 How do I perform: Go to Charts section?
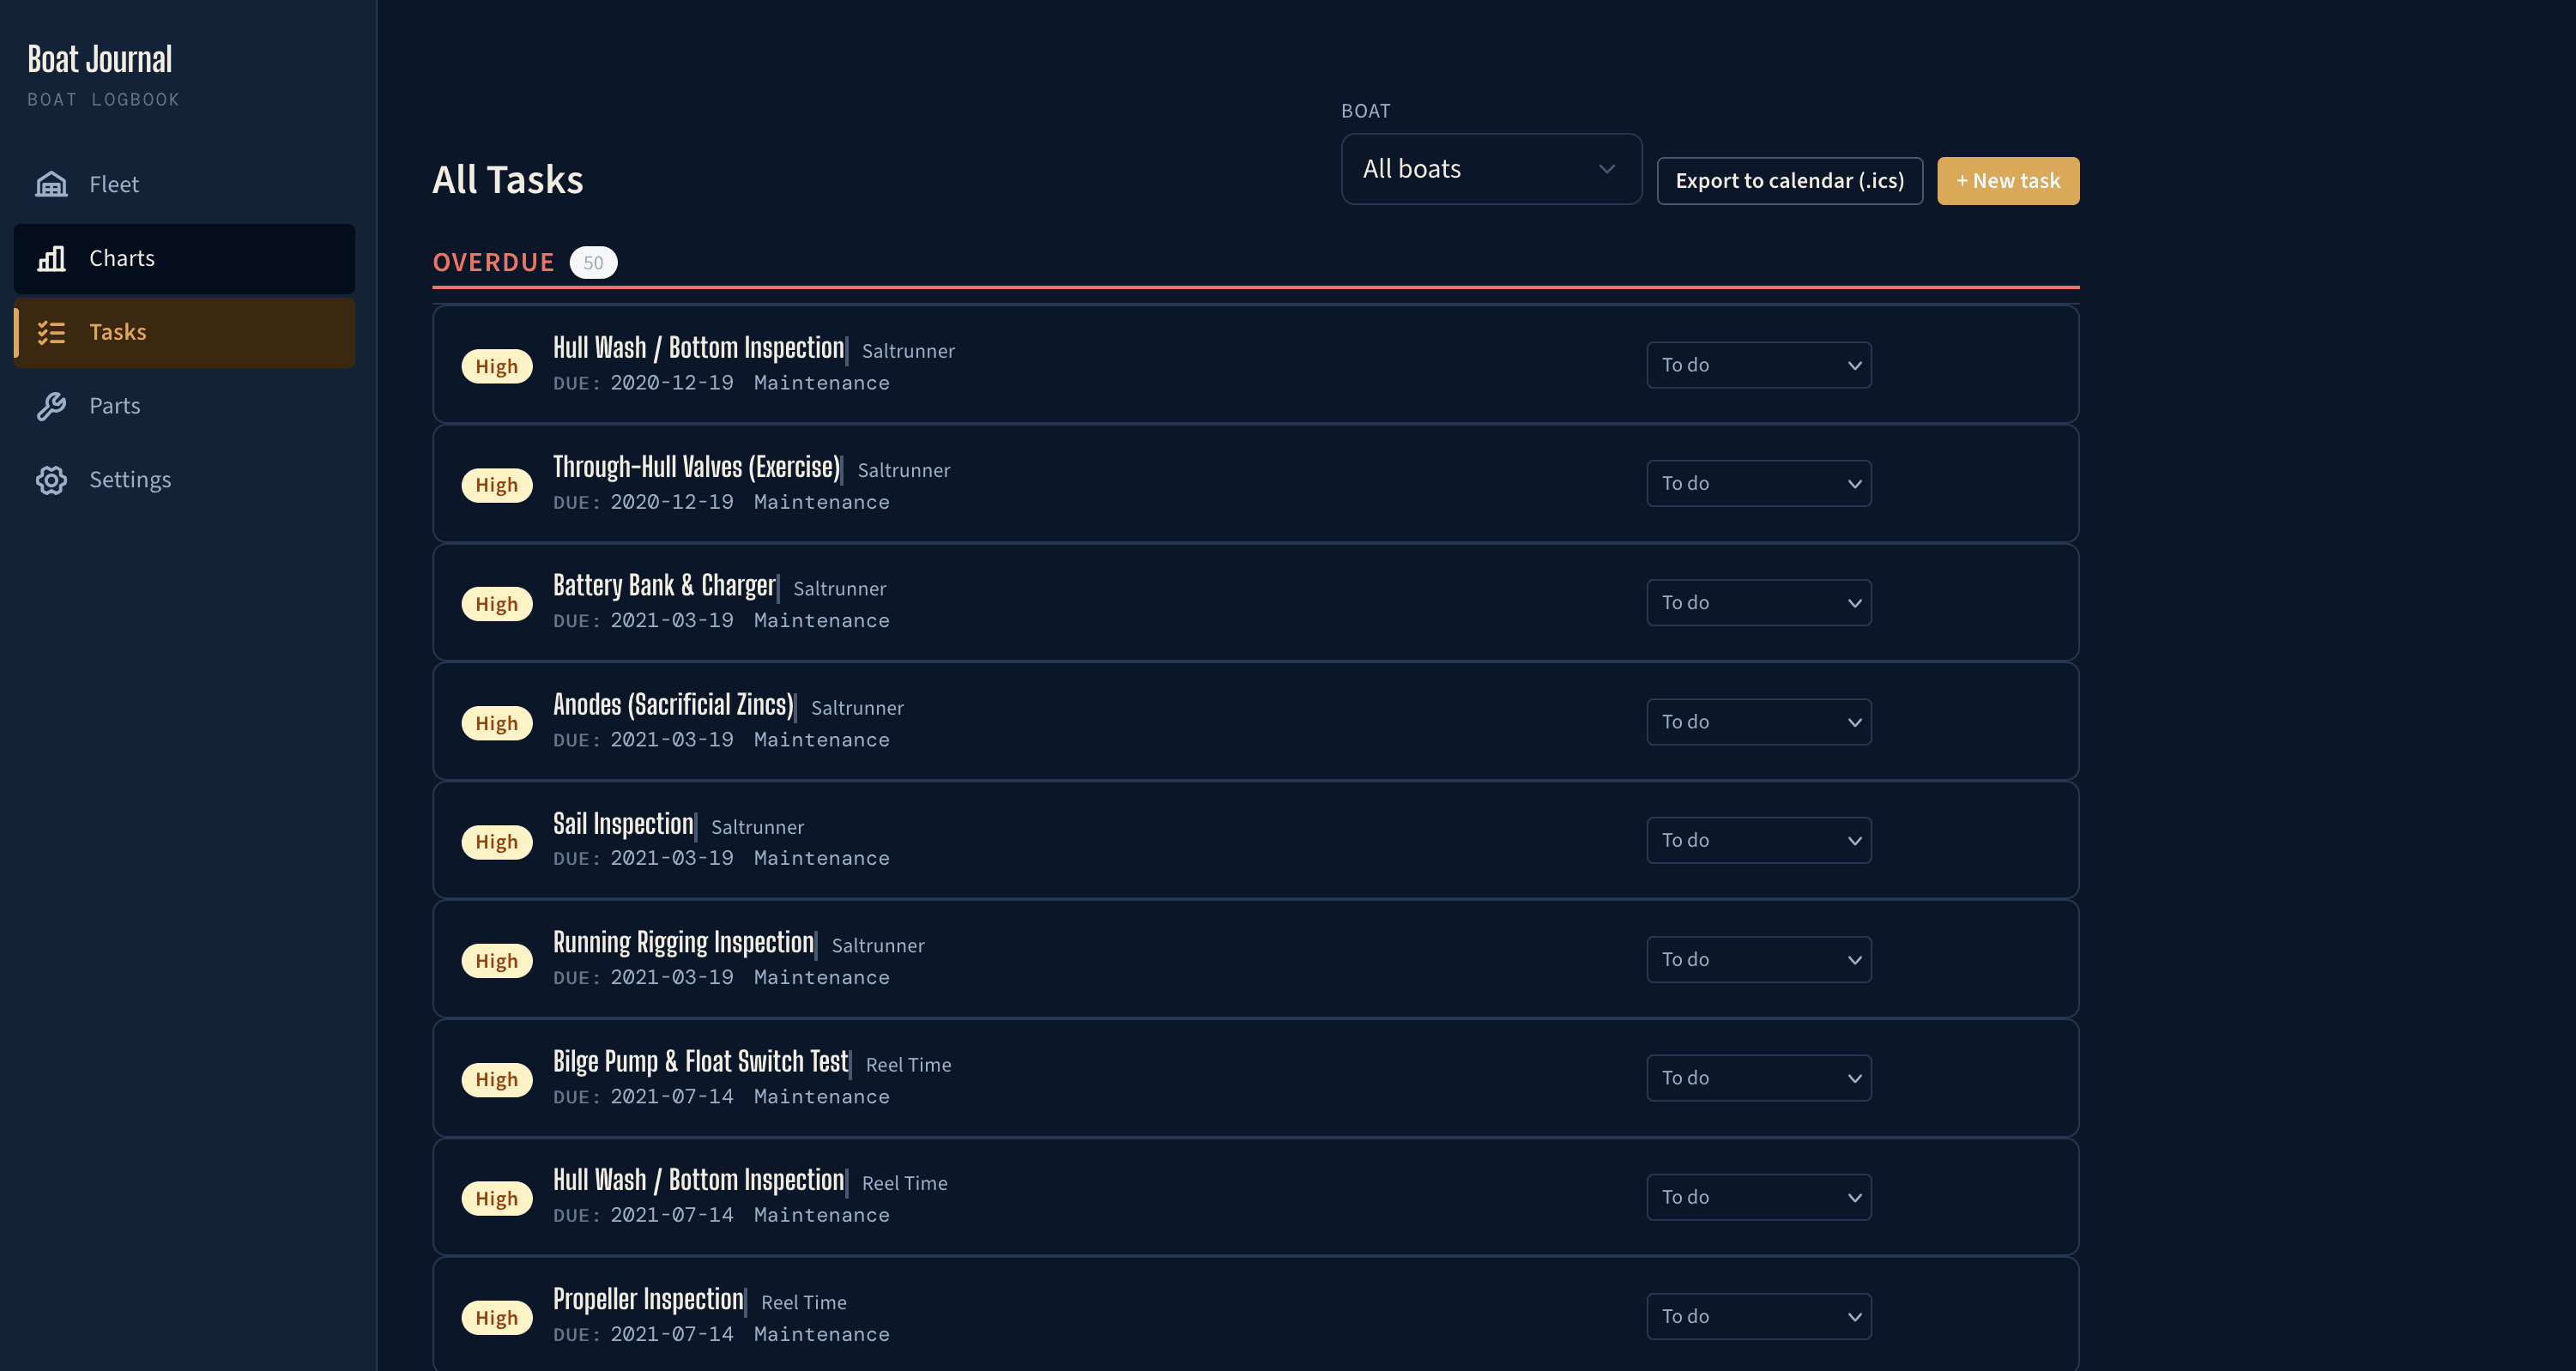pyautogui.click(x=184, y=258)
